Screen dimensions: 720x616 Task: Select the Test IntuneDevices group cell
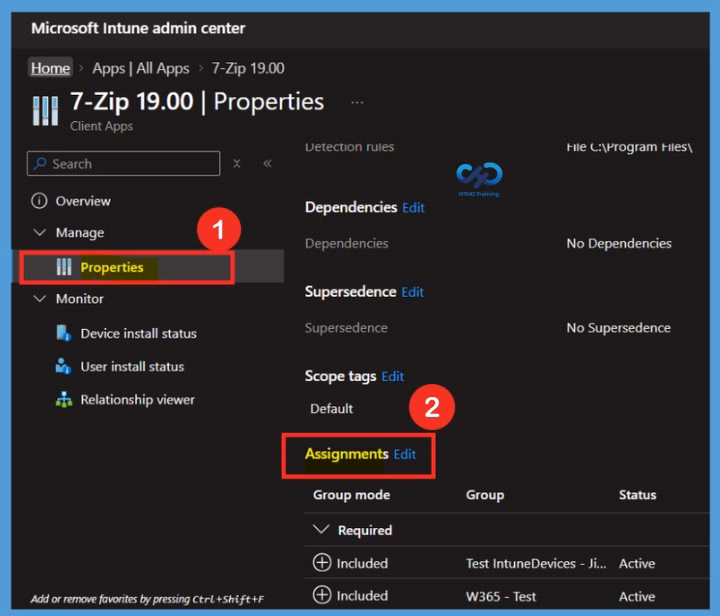click(x=536, y=563)
